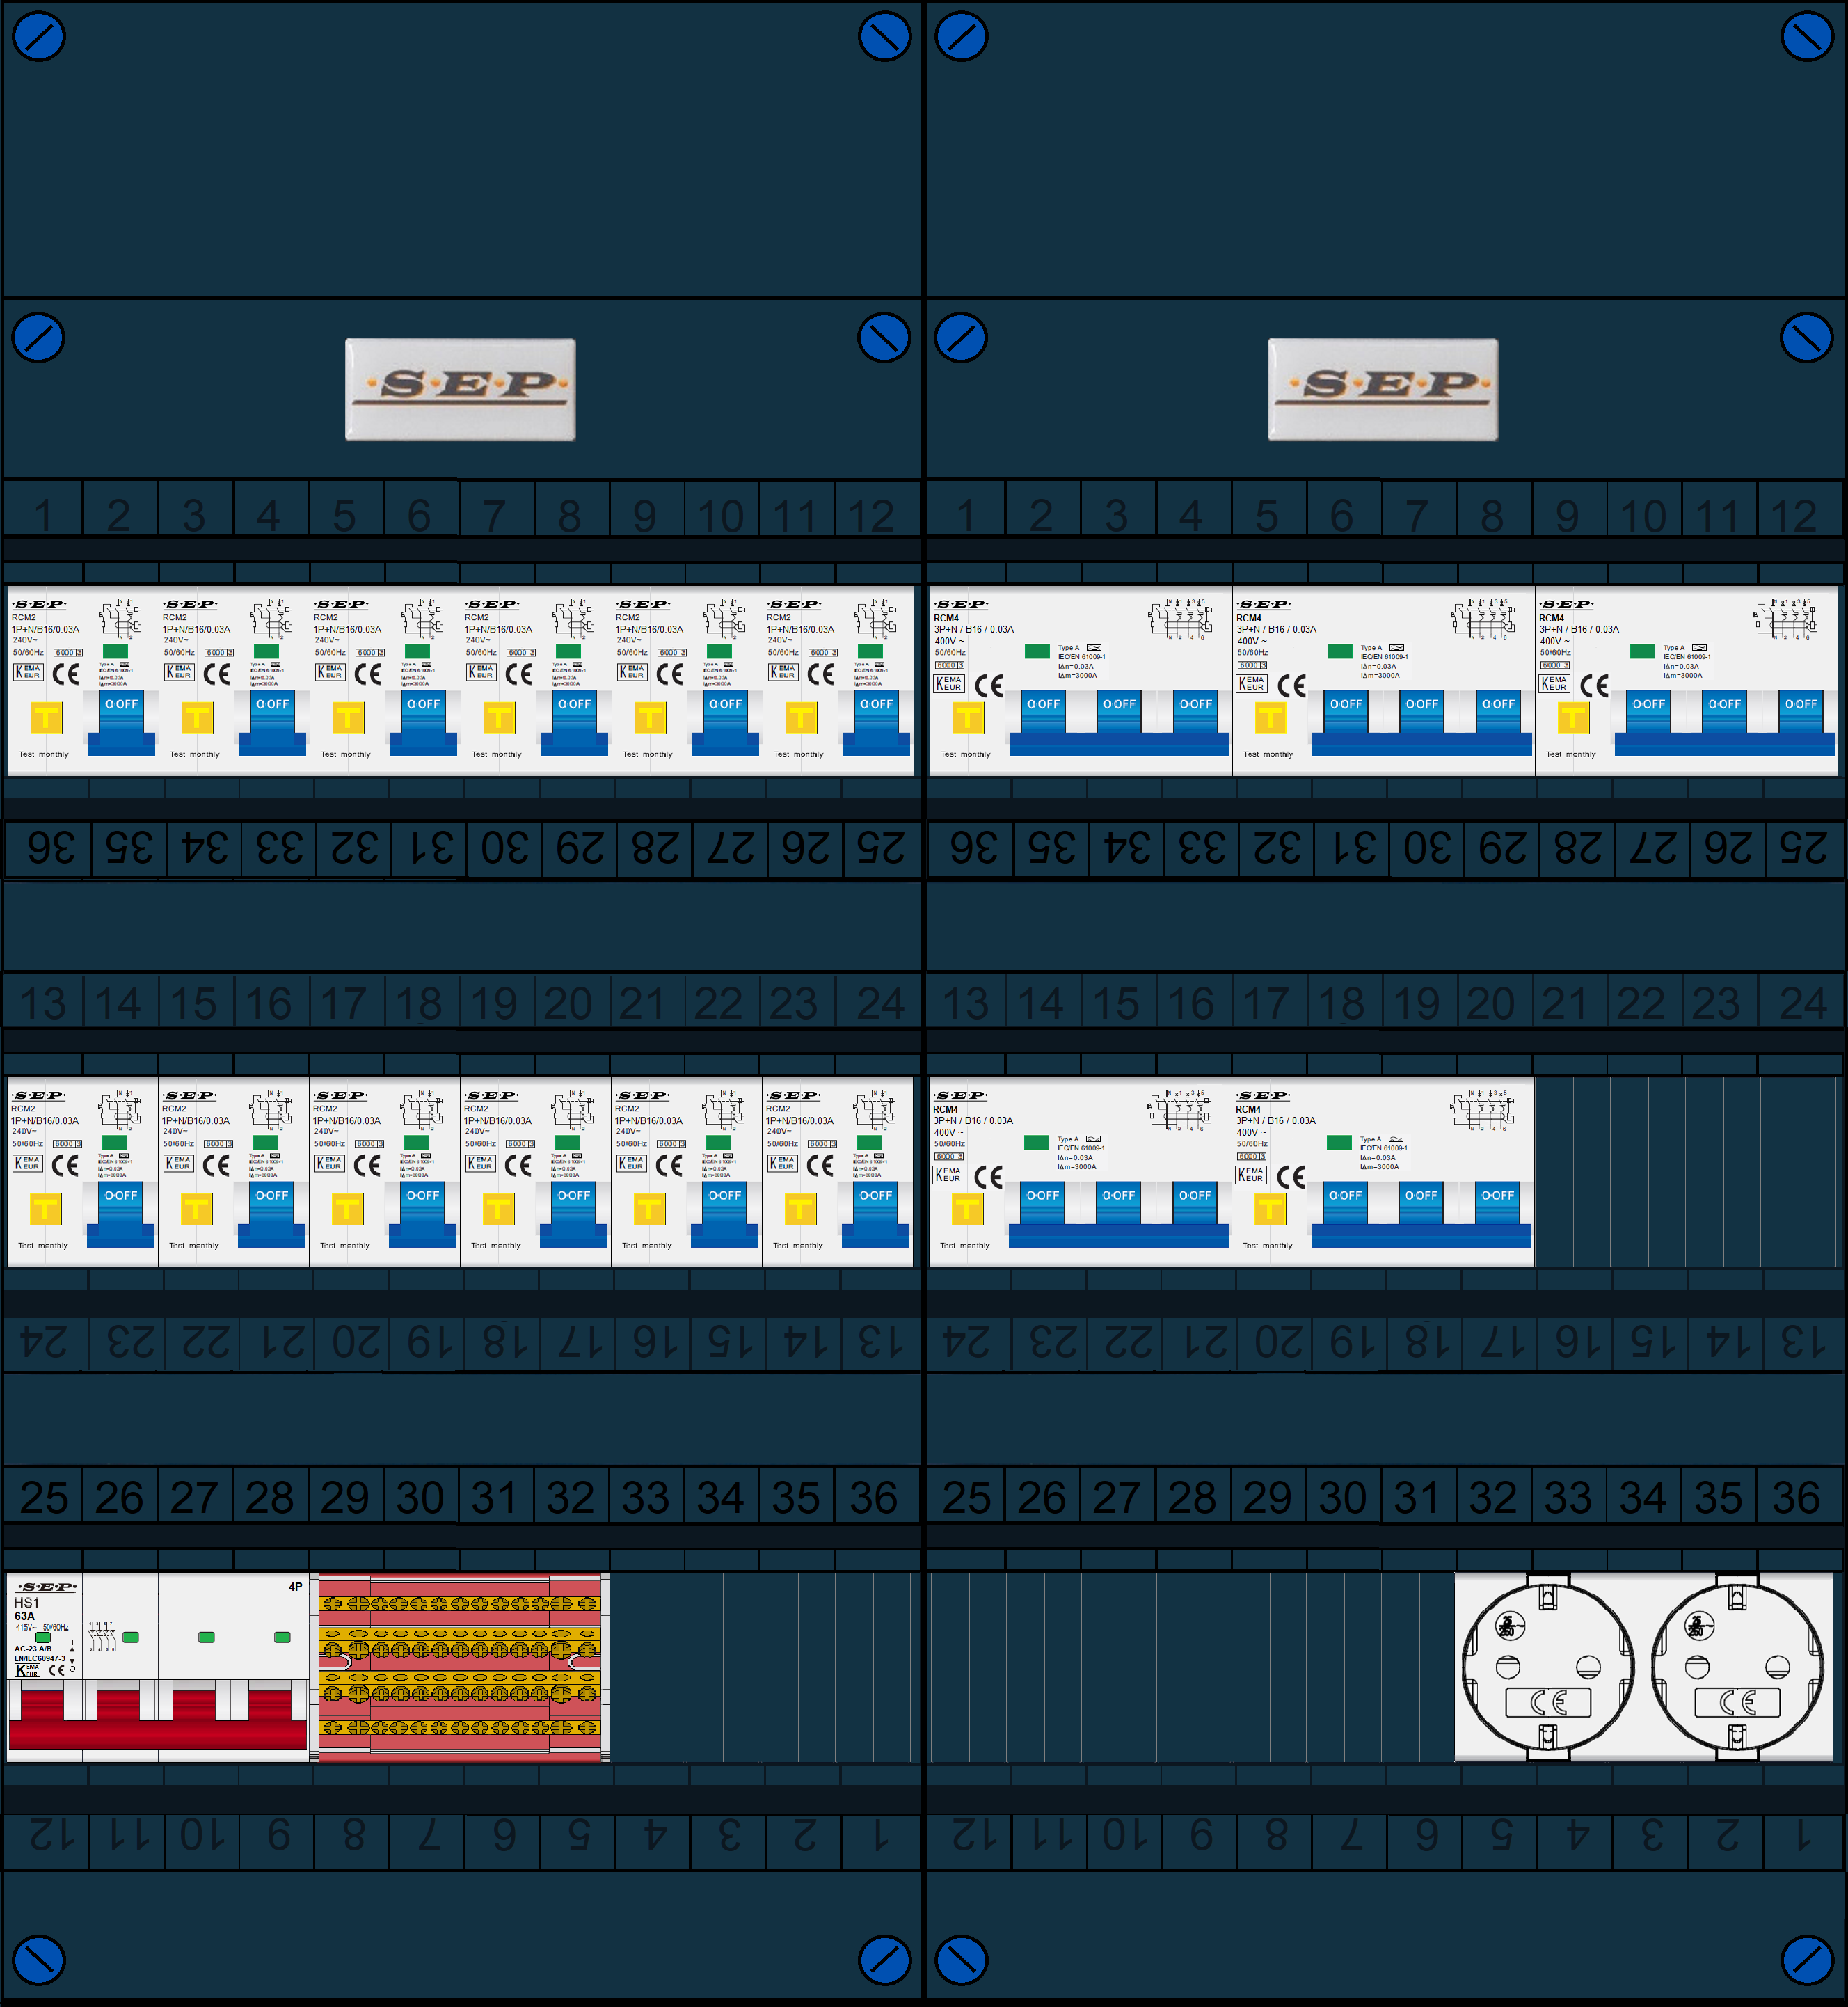Click the yellow T test button on the fifth RCM2 breaker, left panel middle row
The image size is (1848, 2007).
click(649, 1209)
